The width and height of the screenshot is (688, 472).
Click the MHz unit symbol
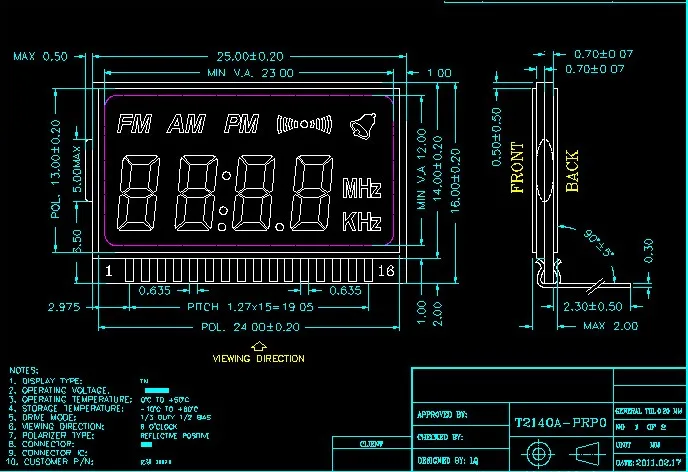[362, 188]
